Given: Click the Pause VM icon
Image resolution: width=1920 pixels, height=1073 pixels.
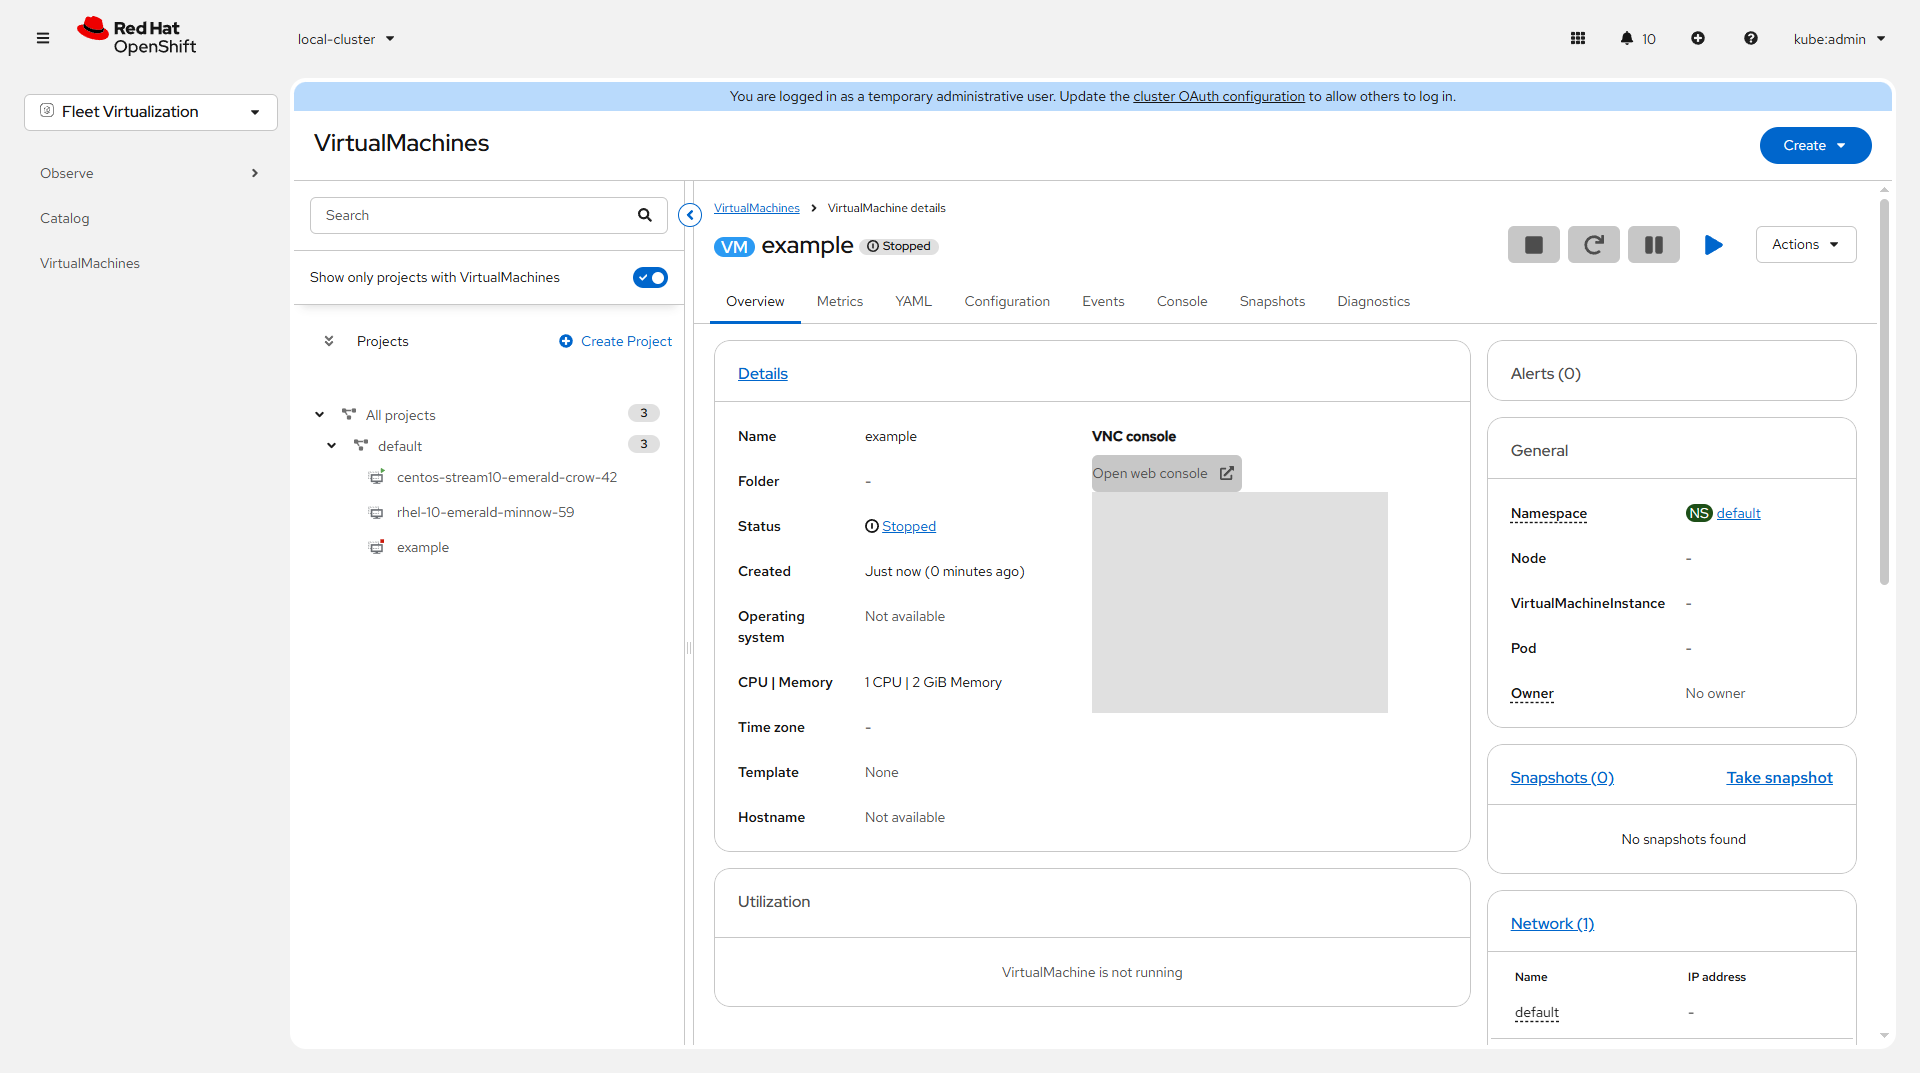Looking at the screenshot, I should 1653,245.
